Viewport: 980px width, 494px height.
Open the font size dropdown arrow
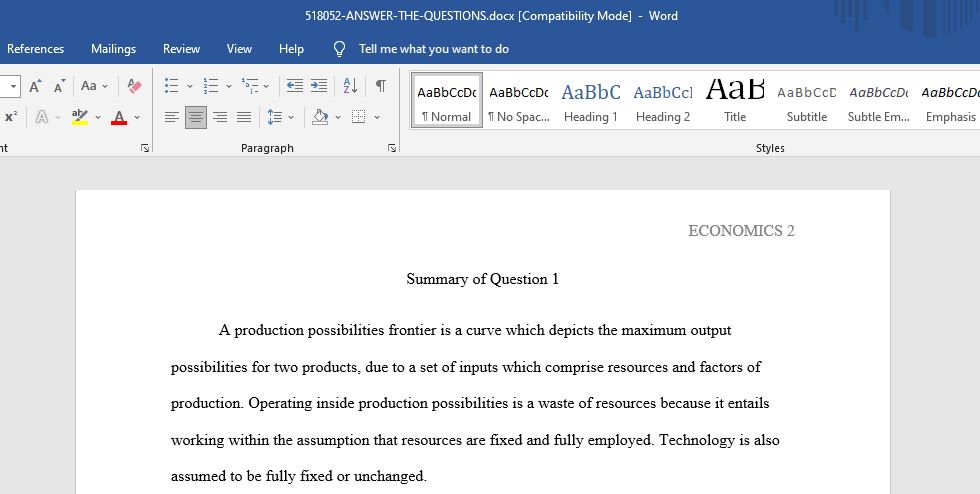[x=14, y=86]
